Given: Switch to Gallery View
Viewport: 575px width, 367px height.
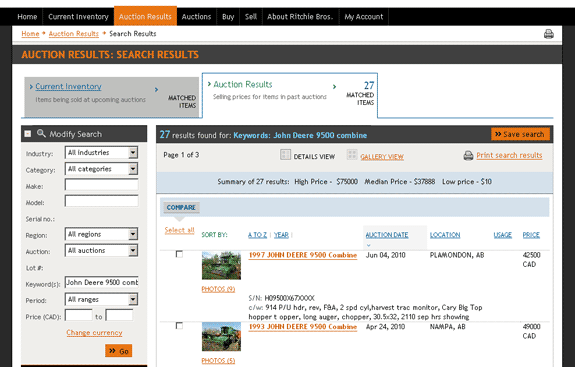Looking at the screenshot, I should coord(382,157).
